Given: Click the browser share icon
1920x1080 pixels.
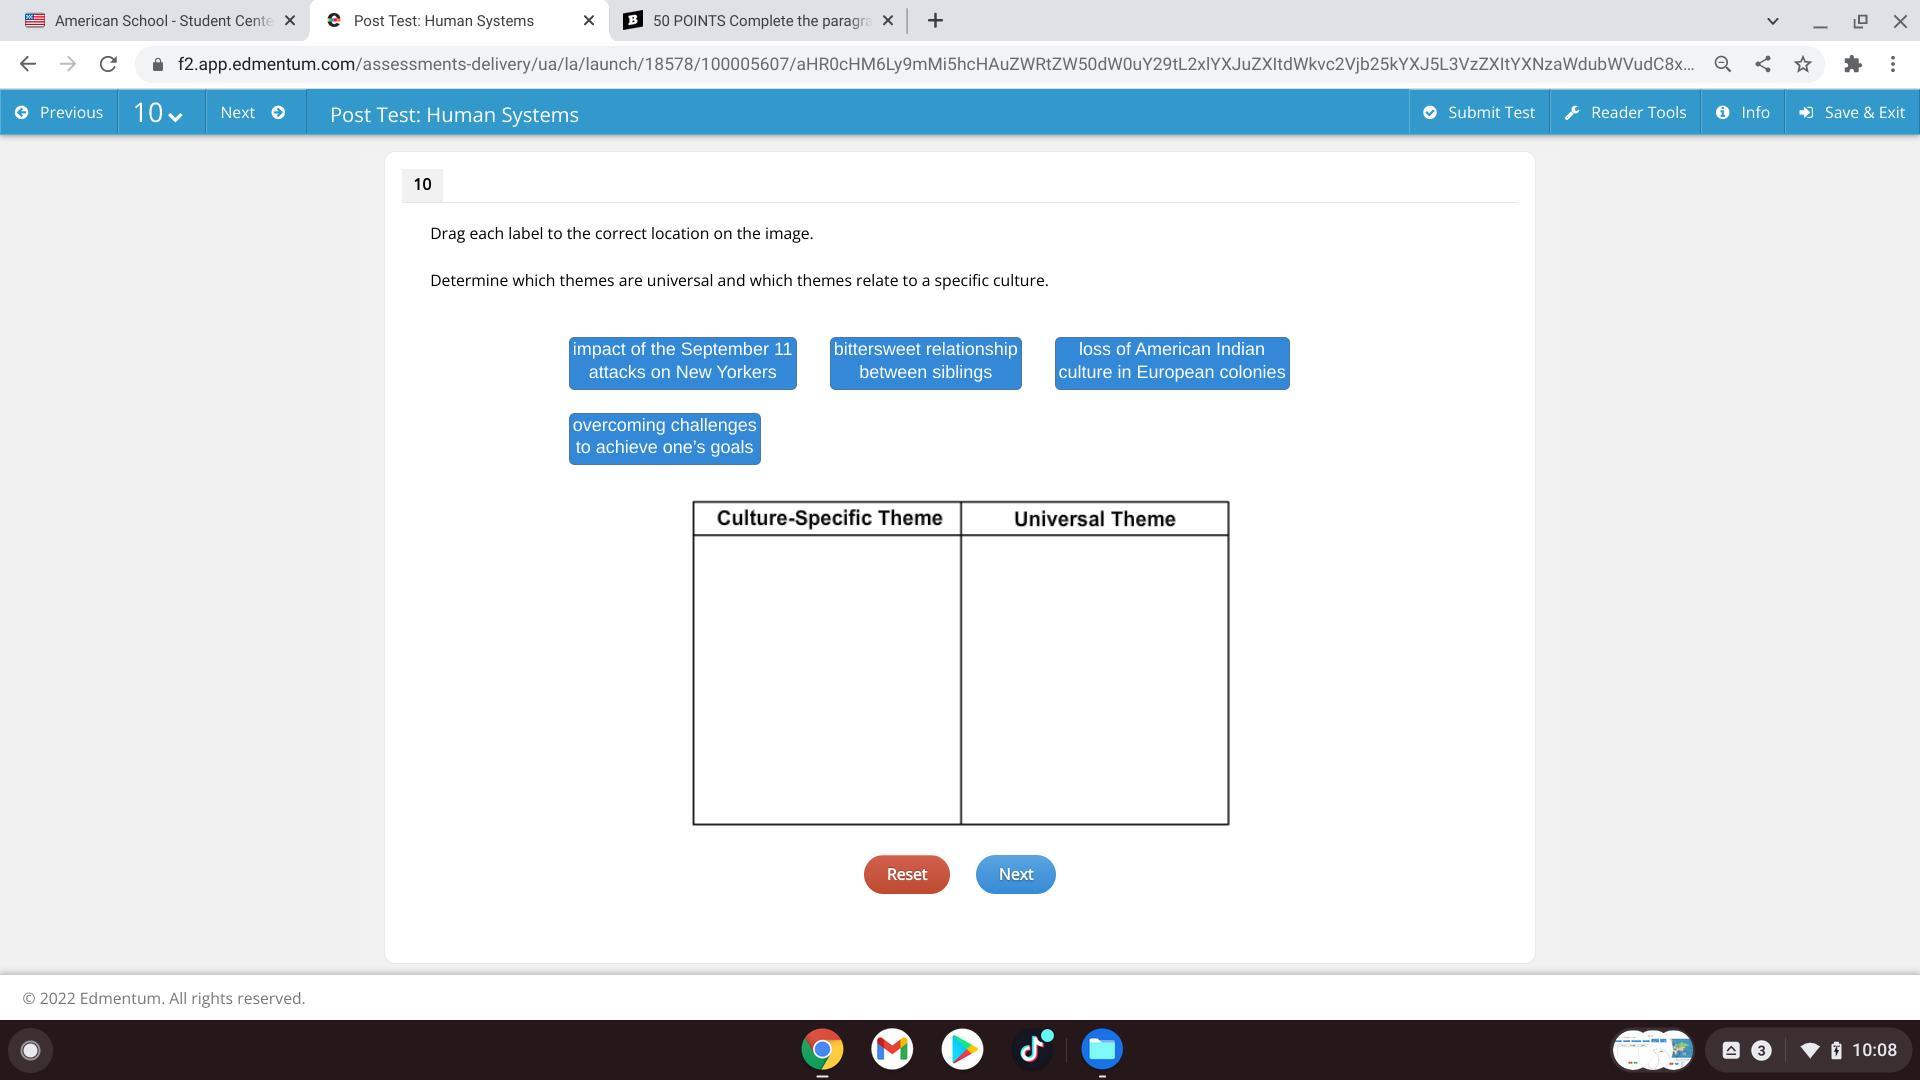Looking at the screenshot, I should (x=1762, y=64).
